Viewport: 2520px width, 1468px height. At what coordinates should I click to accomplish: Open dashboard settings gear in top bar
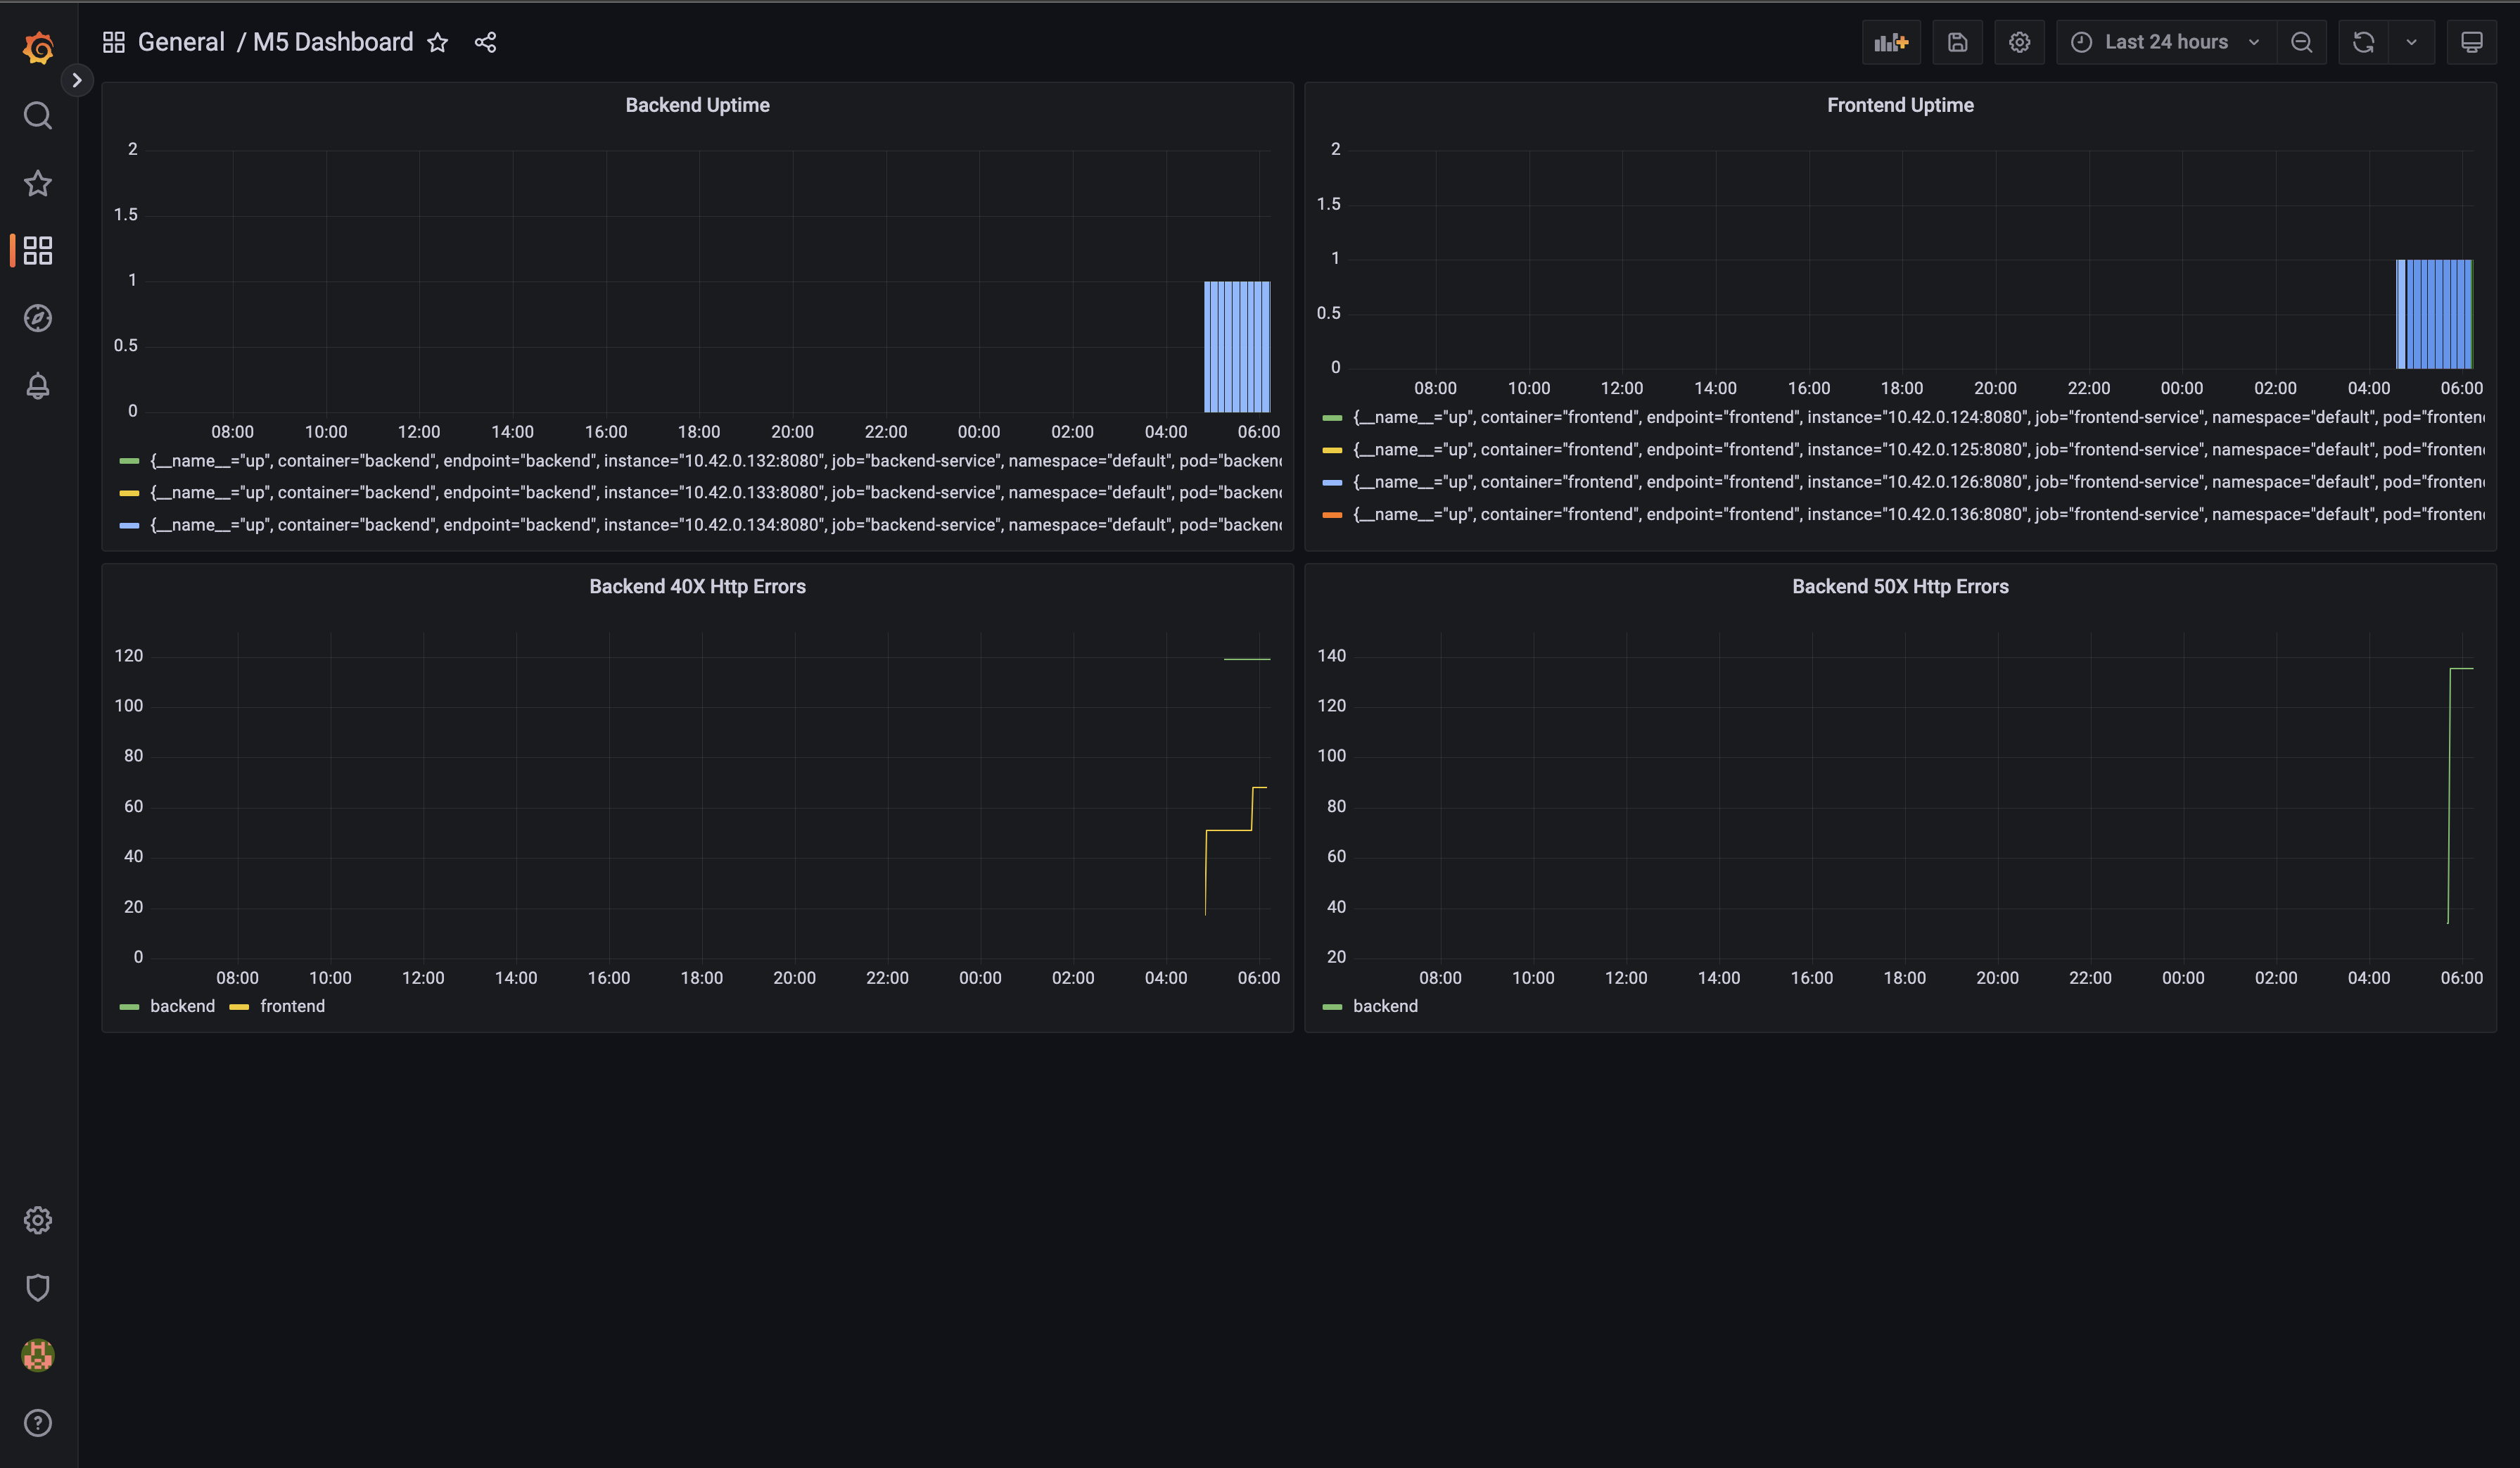pyautogui.click(x=2019, y=42)
